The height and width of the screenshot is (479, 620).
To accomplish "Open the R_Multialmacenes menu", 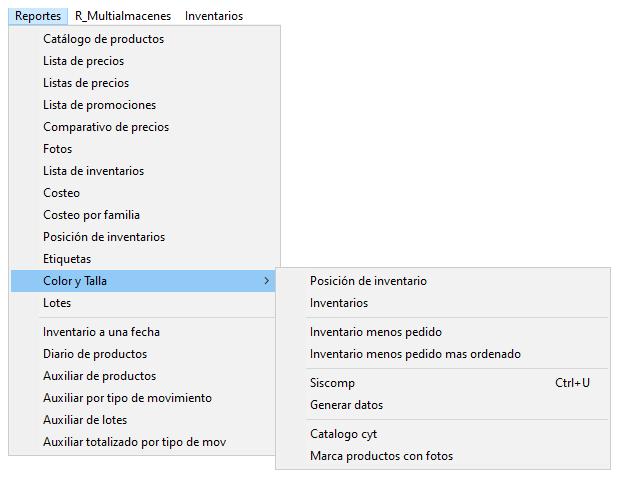I will [x=123, y=16].
